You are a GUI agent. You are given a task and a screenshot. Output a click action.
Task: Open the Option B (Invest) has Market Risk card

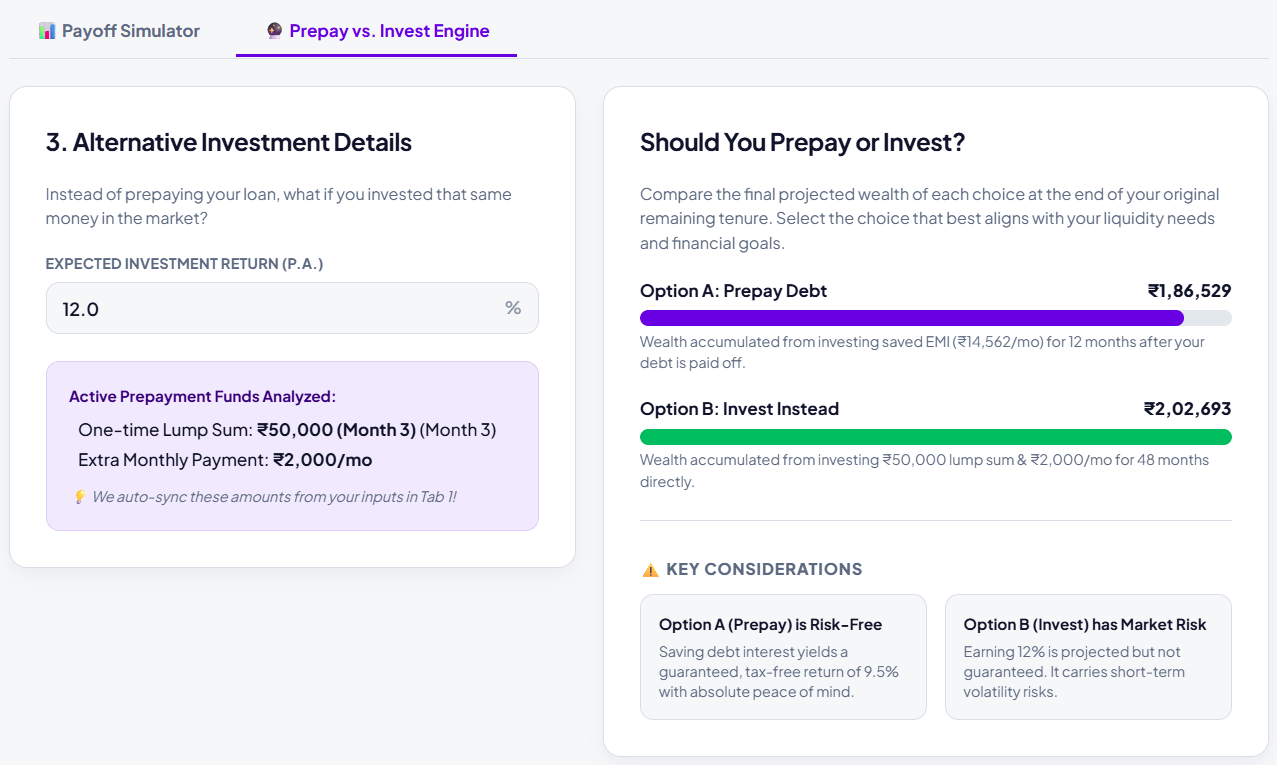1088,657
